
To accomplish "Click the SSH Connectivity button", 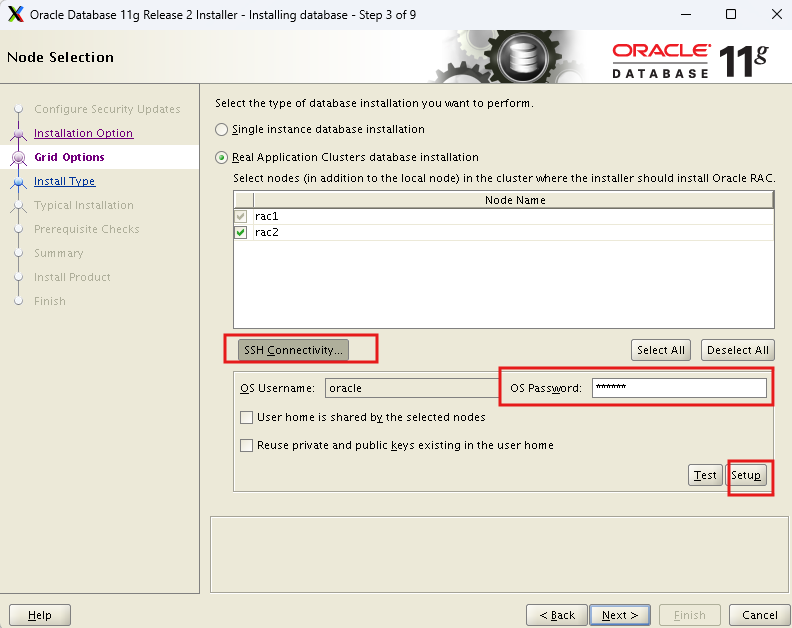I will coord(293,350).
